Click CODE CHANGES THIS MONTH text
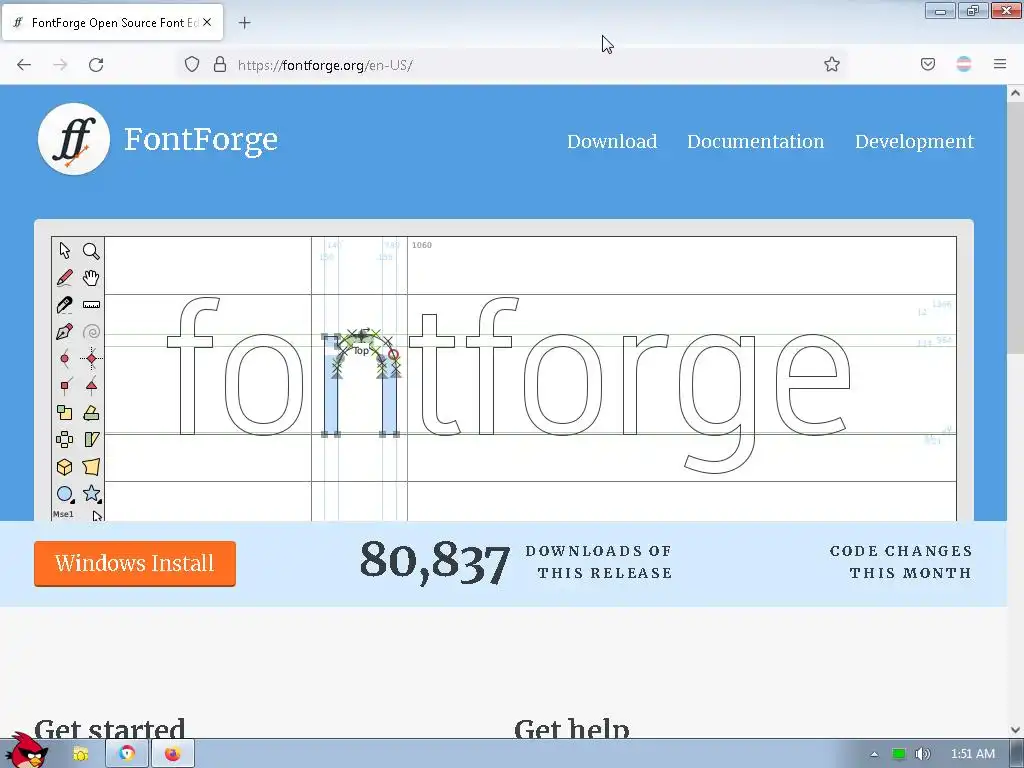1024x768 pixels. click(x=901, y=562)
